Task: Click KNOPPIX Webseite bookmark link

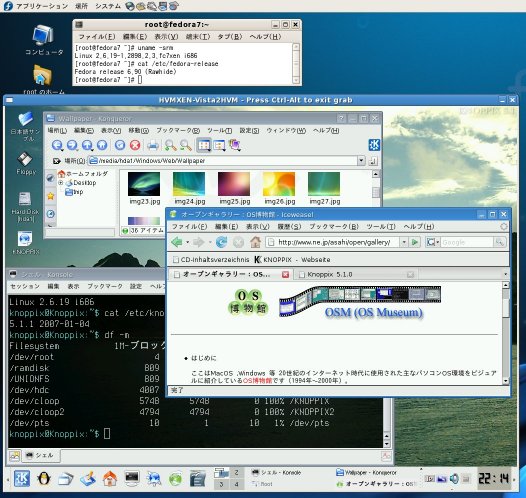Action: [x=293, y=260]
